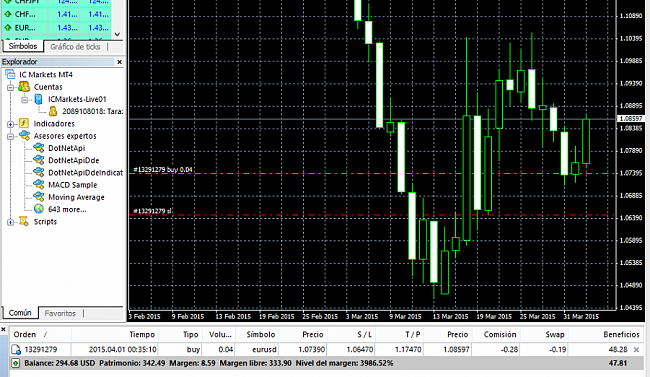
Task: Click the MACD Sample expert advisor icon
Action: (x=39, y=185)
